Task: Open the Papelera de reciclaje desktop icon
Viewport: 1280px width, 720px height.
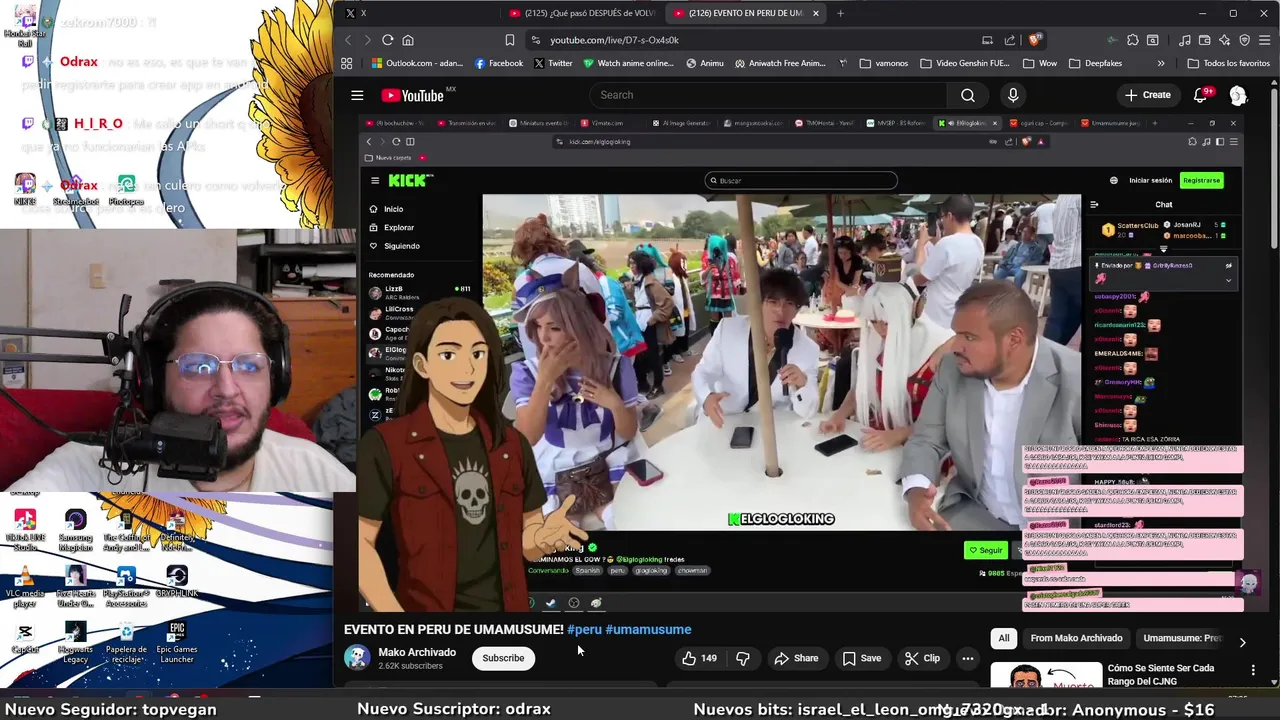Action: point(126,642)
